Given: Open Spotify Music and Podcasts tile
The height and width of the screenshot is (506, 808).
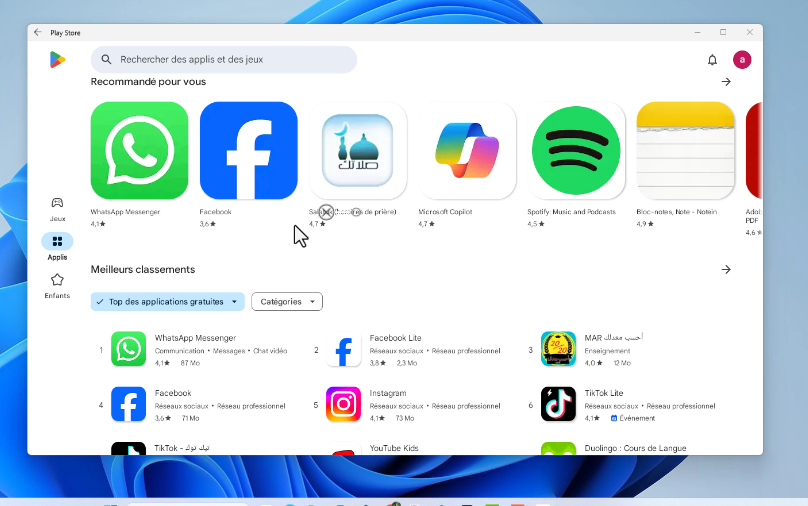Looking at the screenshot, I should 576,150.
